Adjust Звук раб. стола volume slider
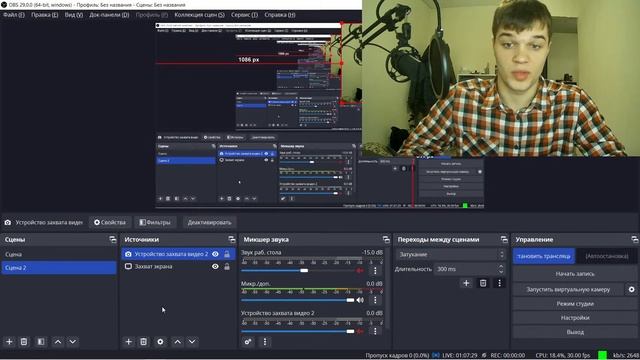 (304, 270)
